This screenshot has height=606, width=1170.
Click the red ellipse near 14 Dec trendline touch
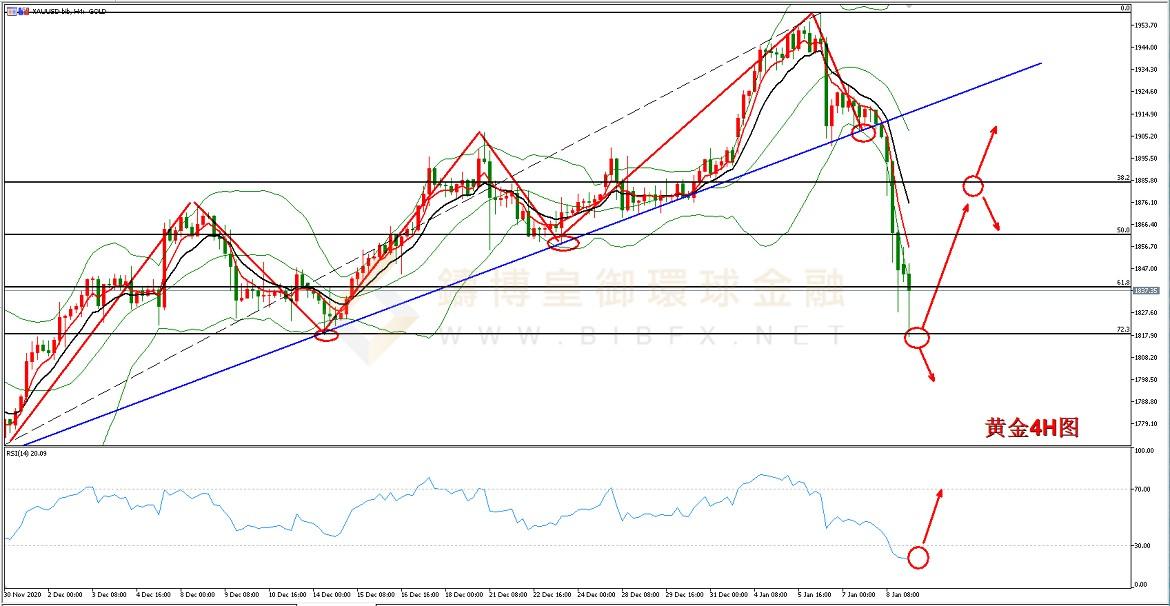pyautogui.click(x=327, y=335)
